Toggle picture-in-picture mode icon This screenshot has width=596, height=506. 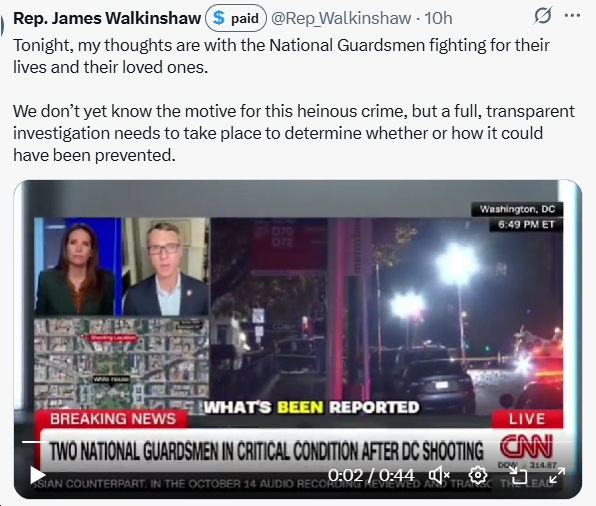click(518, 475)
